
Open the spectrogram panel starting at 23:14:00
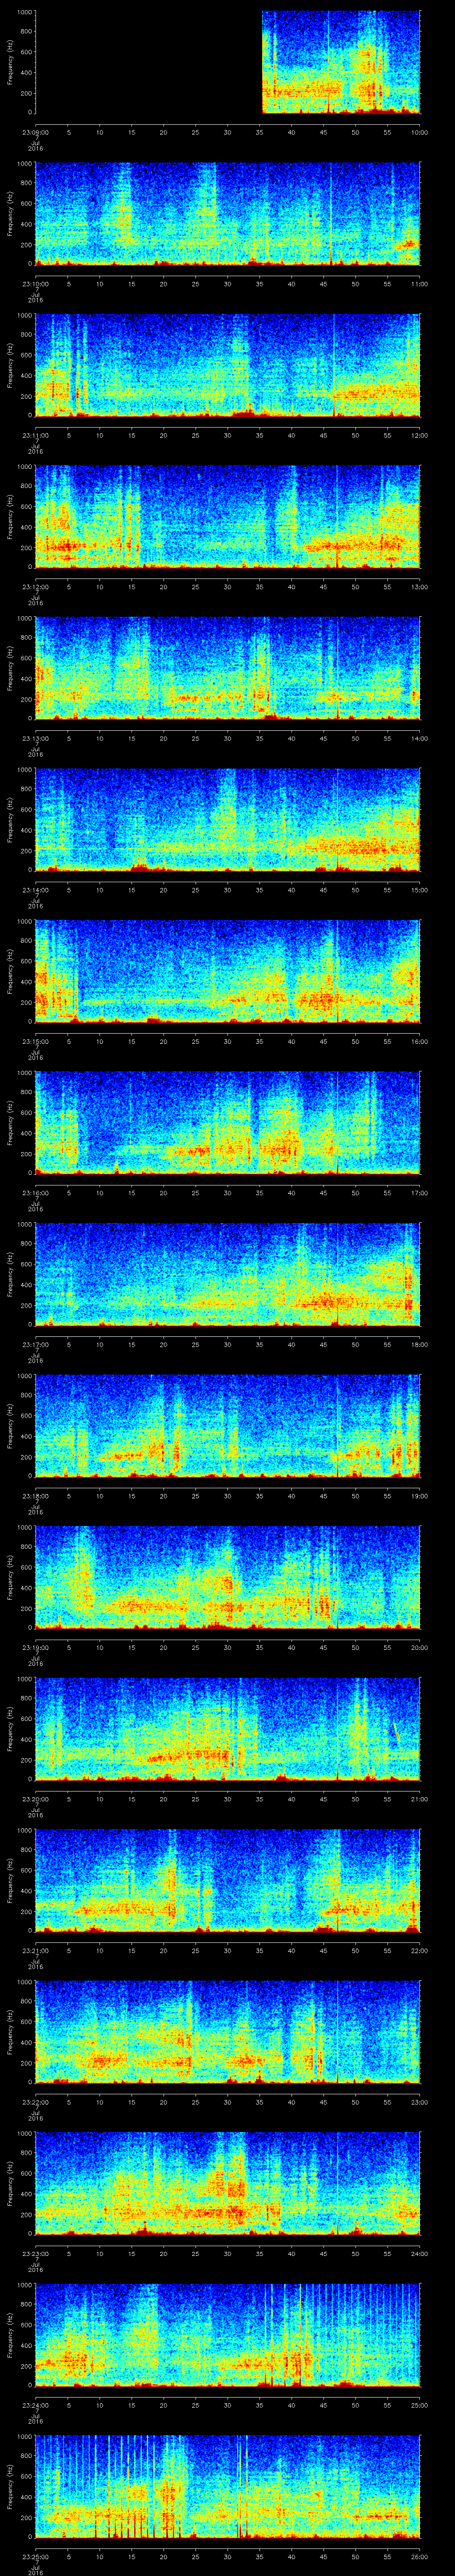click(x=228, y=820)
